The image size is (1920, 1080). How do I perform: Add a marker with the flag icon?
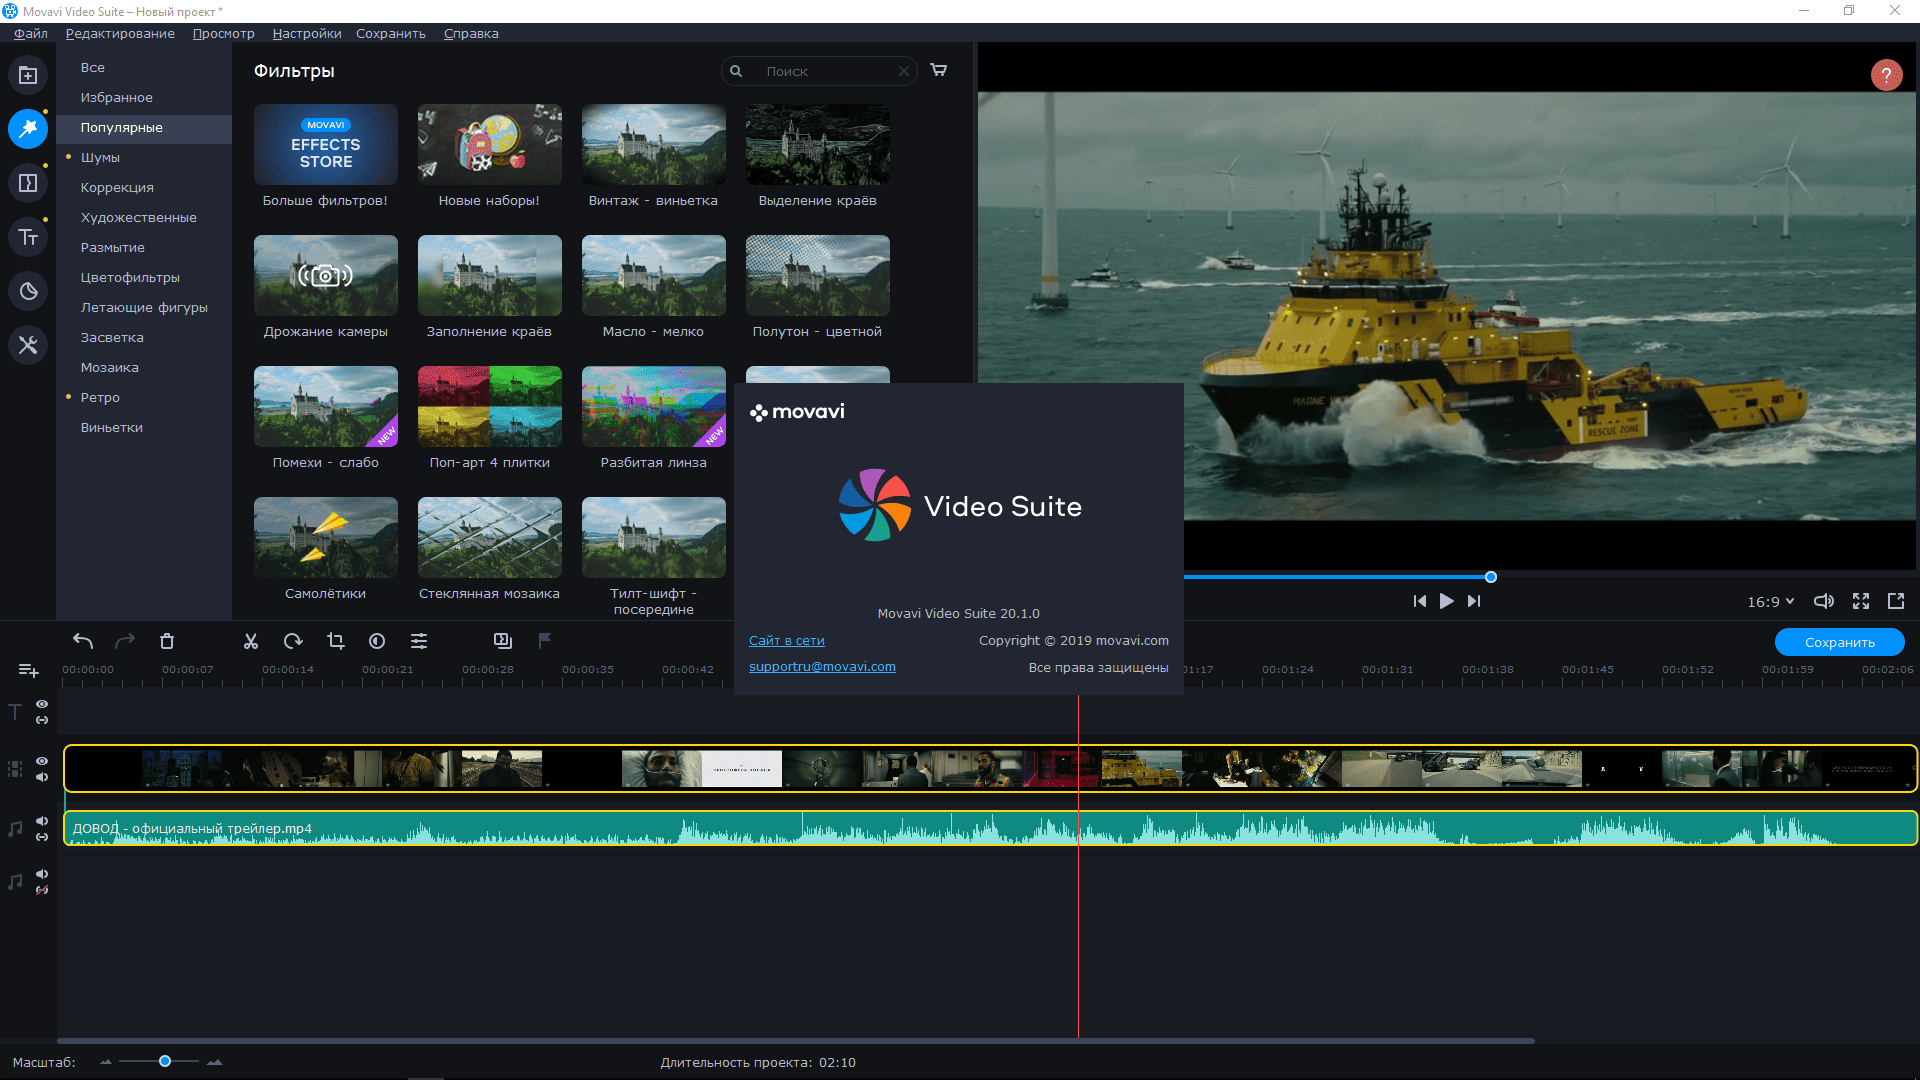tap(545, 640)
